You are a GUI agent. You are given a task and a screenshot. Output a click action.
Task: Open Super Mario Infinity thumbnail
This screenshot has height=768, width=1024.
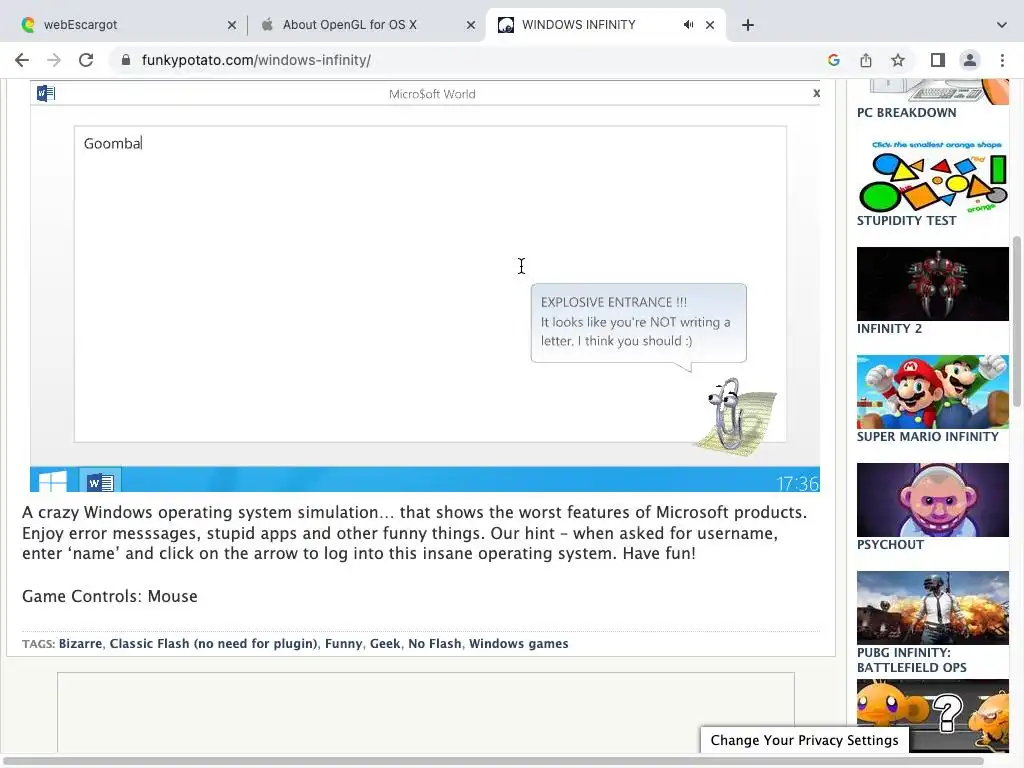pos(933,392)
